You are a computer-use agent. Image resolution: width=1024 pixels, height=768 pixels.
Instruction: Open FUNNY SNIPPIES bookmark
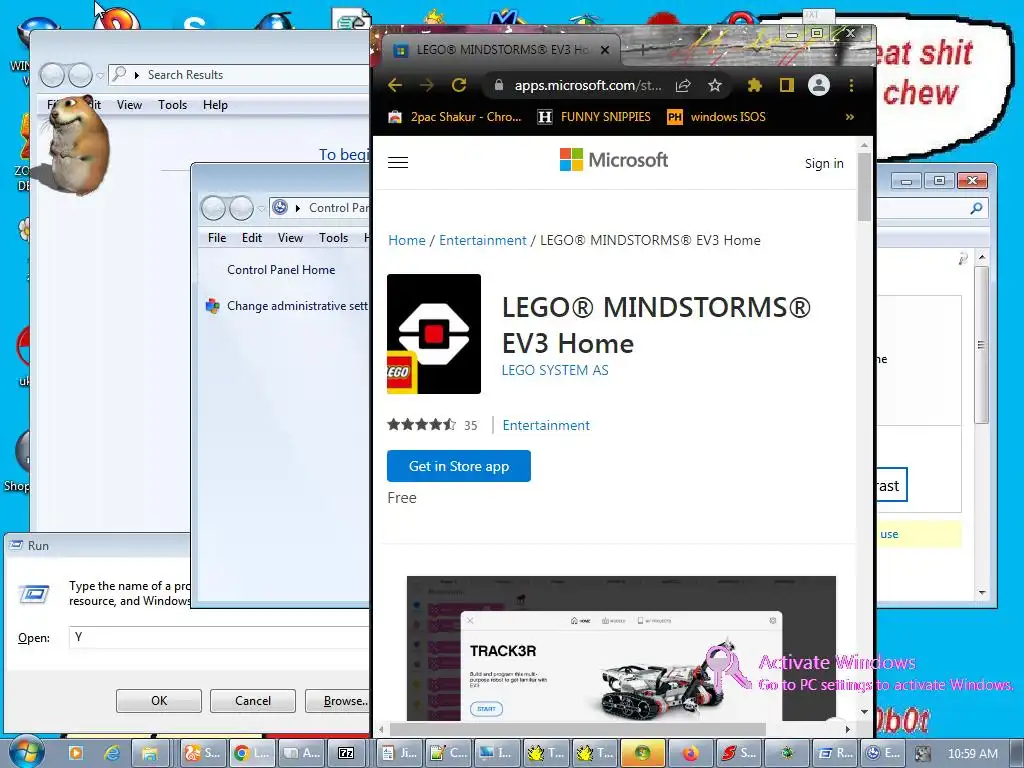[594, 117]
